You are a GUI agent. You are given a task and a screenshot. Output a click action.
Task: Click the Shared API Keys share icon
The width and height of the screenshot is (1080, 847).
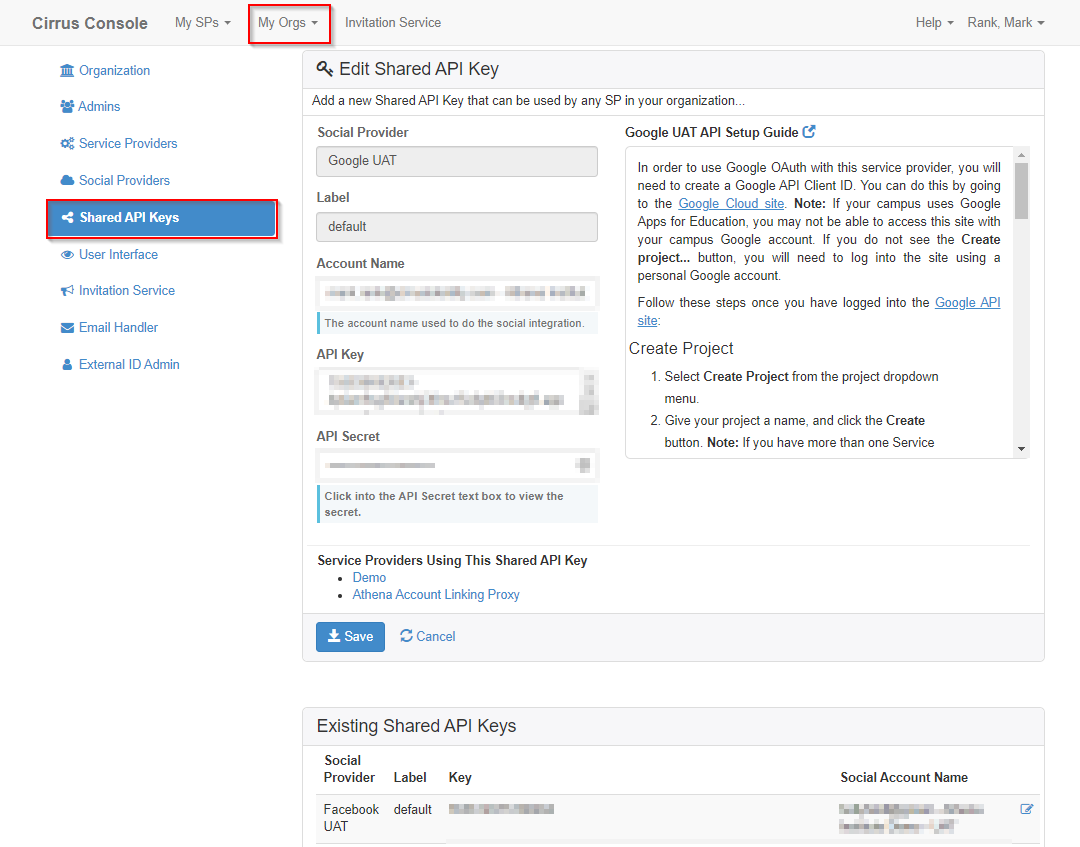68,218
